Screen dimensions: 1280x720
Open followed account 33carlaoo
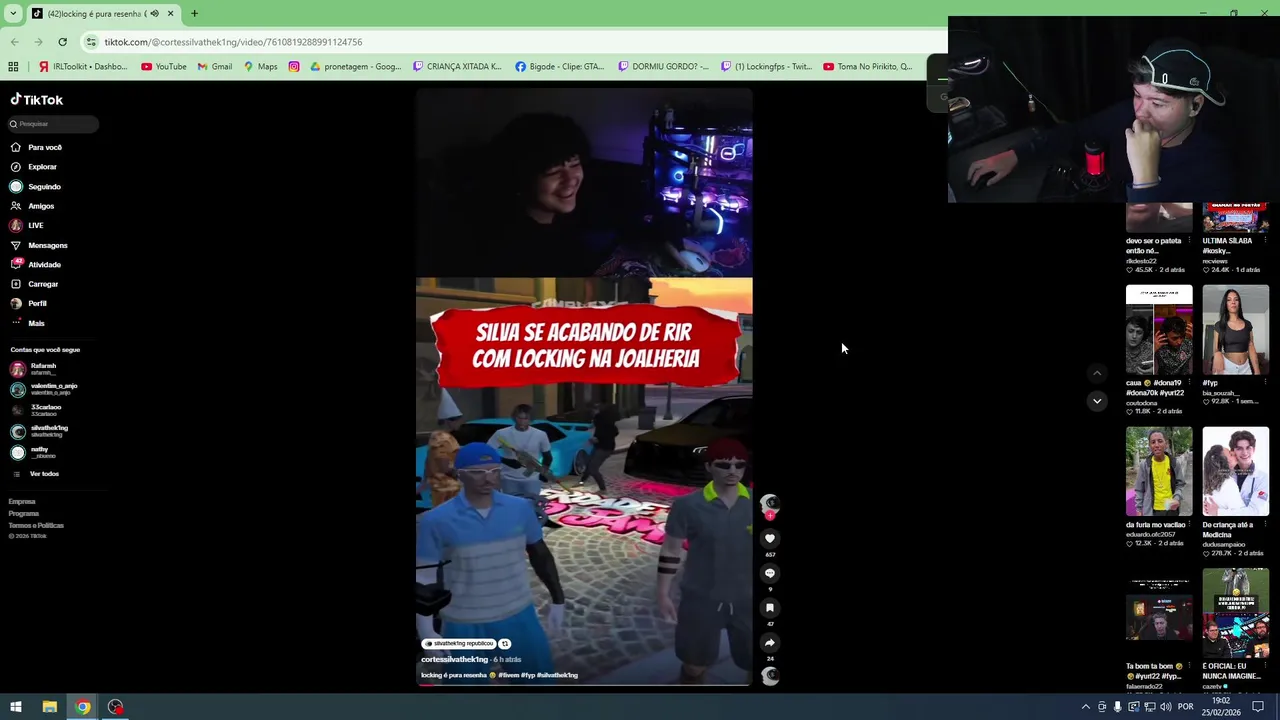36,410
